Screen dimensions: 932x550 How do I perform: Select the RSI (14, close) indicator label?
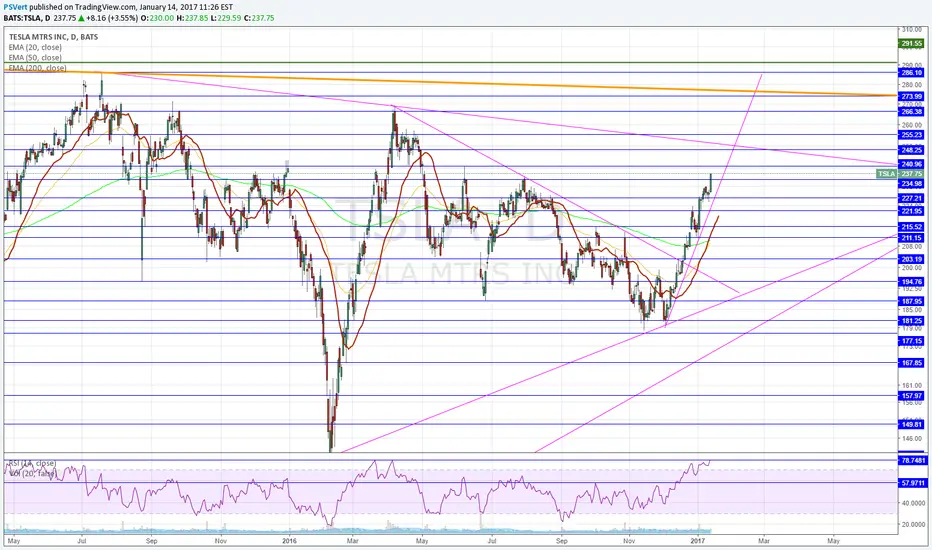(x=32, y=463)
